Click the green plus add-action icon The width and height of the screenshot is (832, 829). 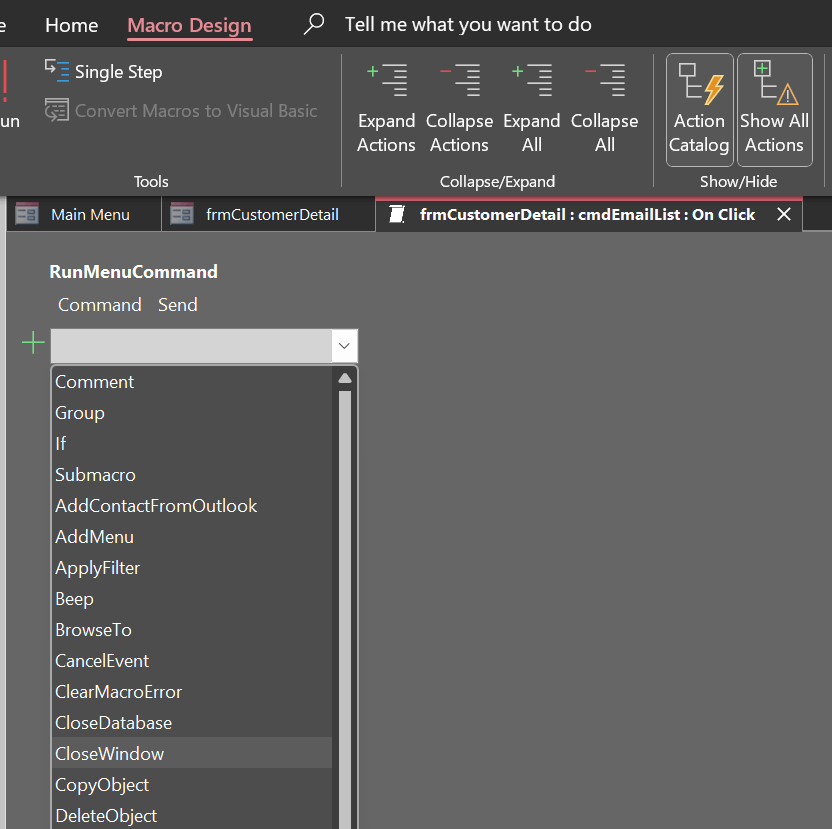(x=33, y=343)
